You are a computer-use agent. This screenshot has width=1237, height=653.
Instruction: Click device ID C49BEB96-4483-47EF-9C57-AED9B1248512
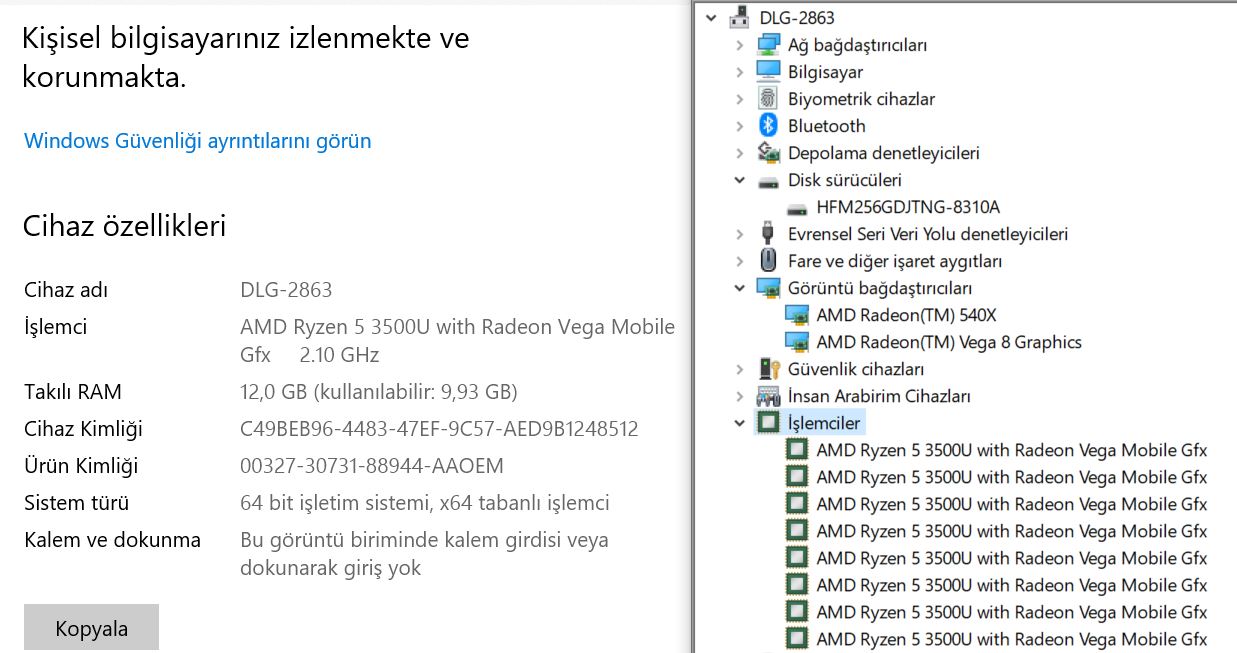(x=439, y=429)
